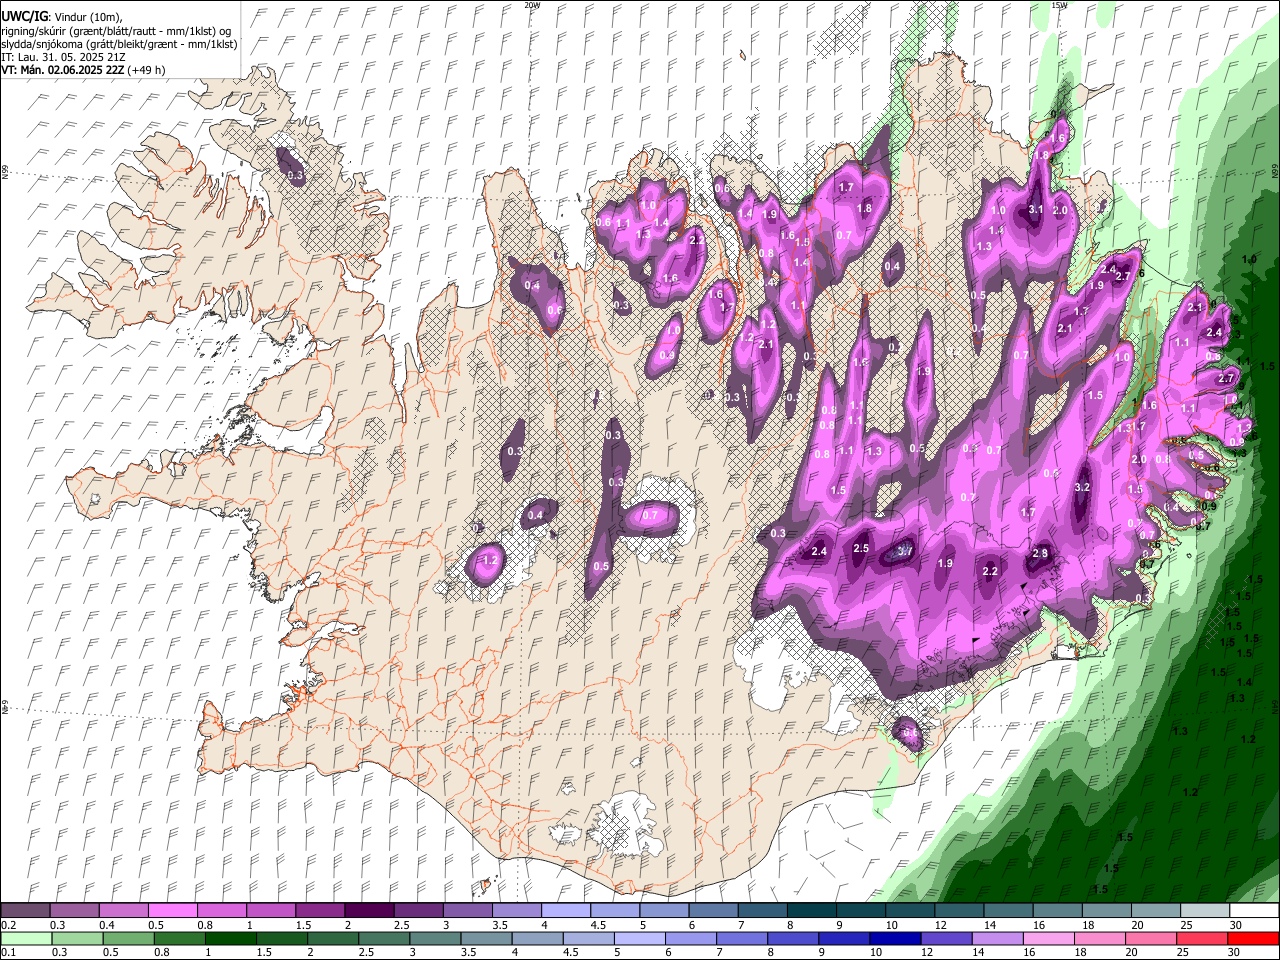Click the '30' label in the lower legend row
The width and height of the screenshot is (1280, 960).
pos(1235,953)
